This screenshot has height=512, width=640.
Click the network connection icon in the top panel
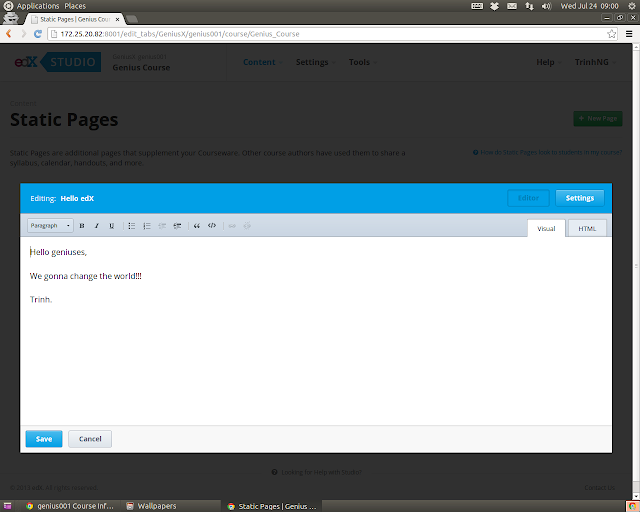point(529,6)
